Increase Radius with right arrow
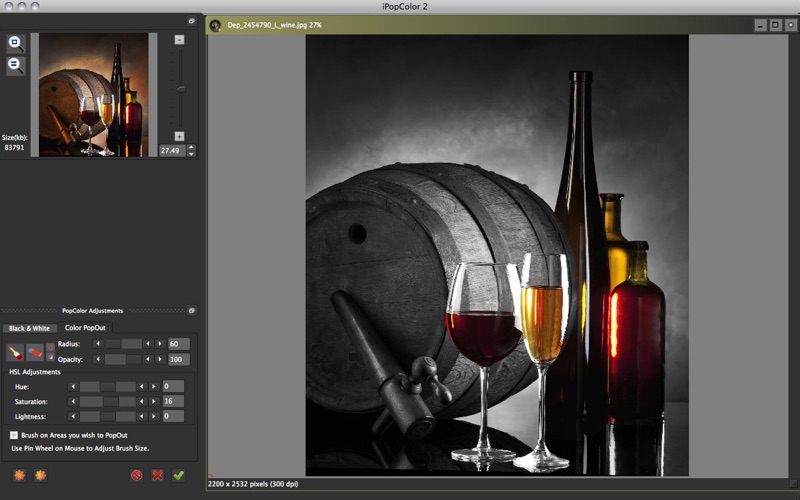The height and width of the screenshot is (500, 800). click(160, 344)
